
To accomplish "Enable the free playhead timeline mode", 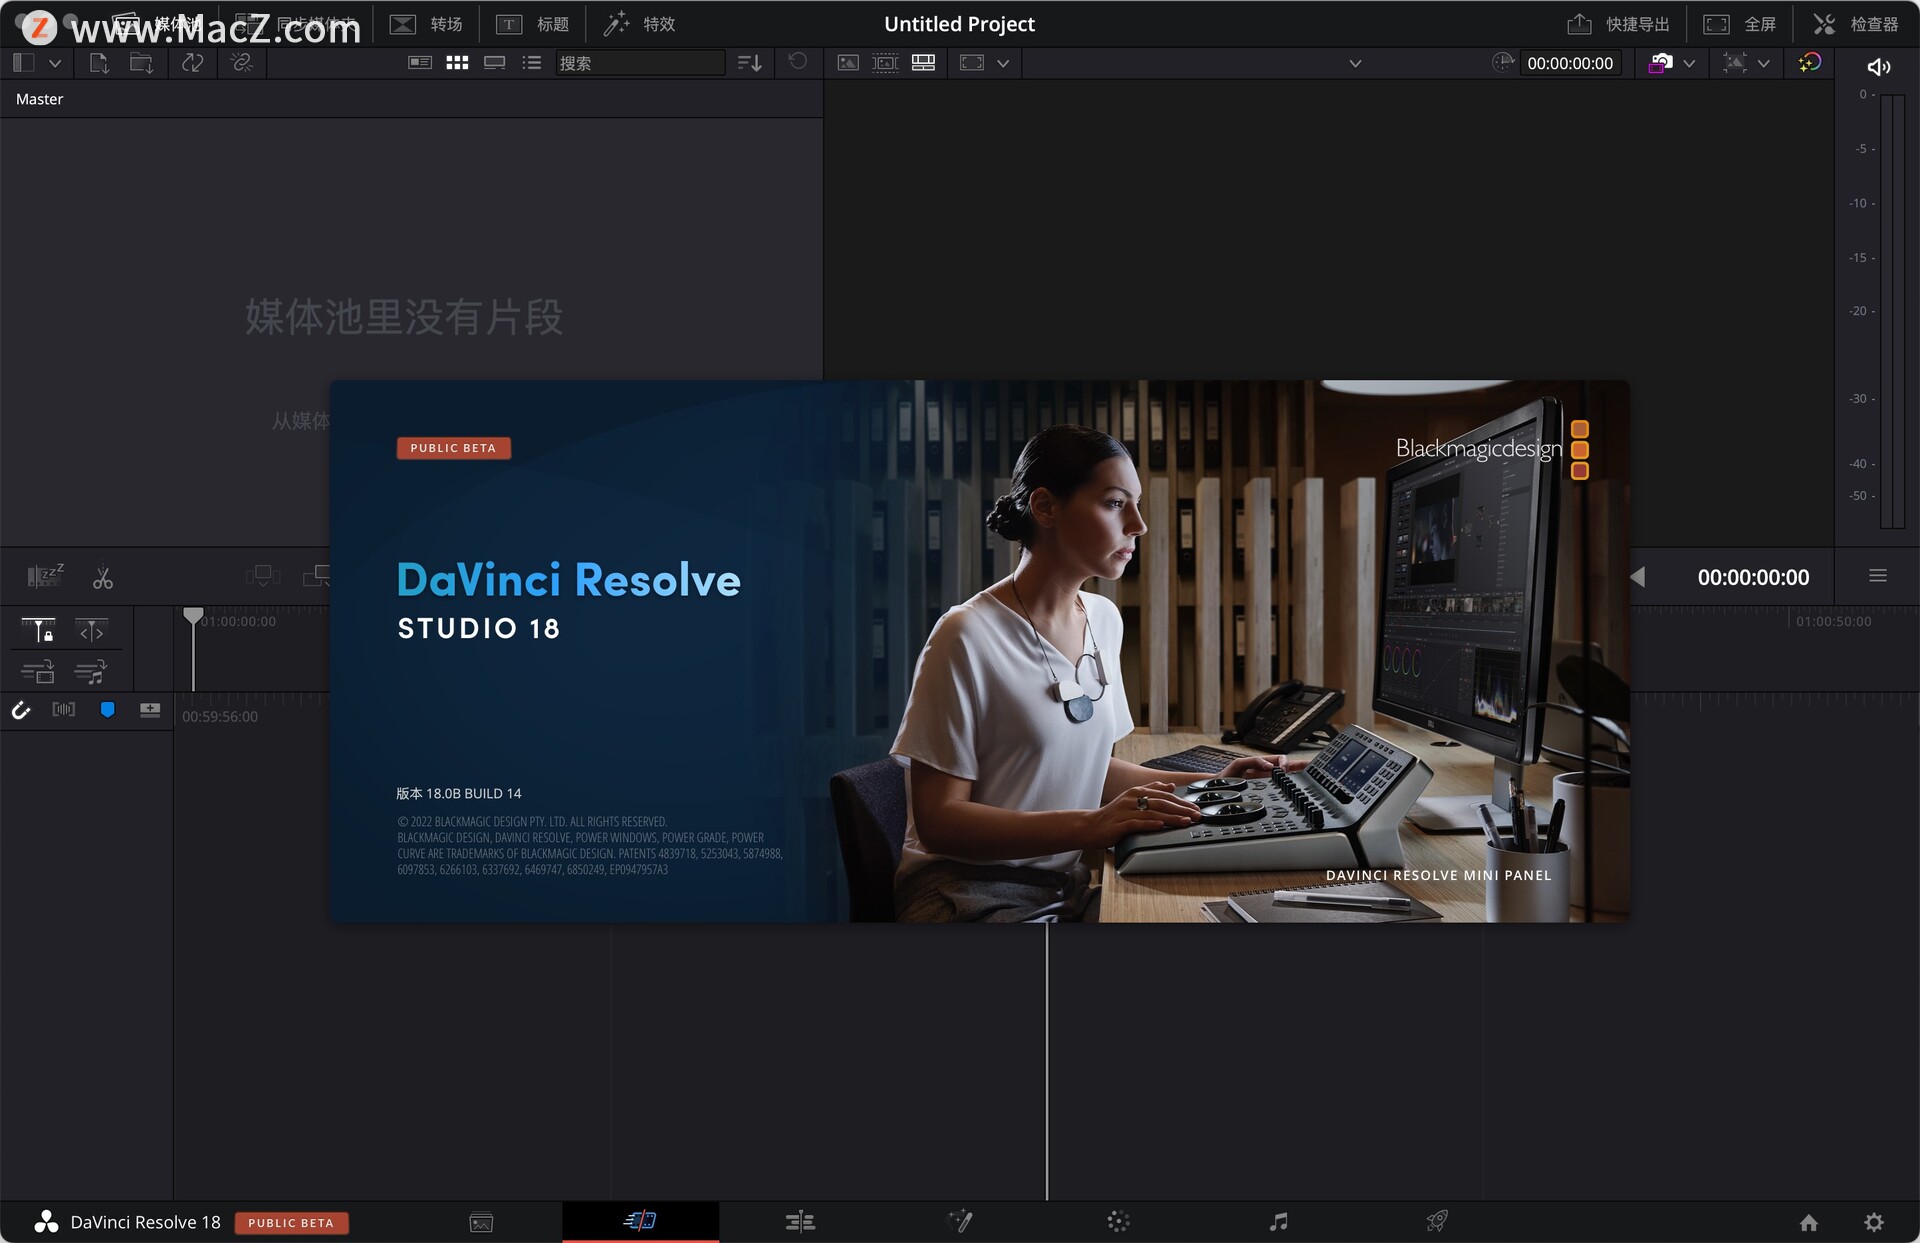I will (91, 630).
